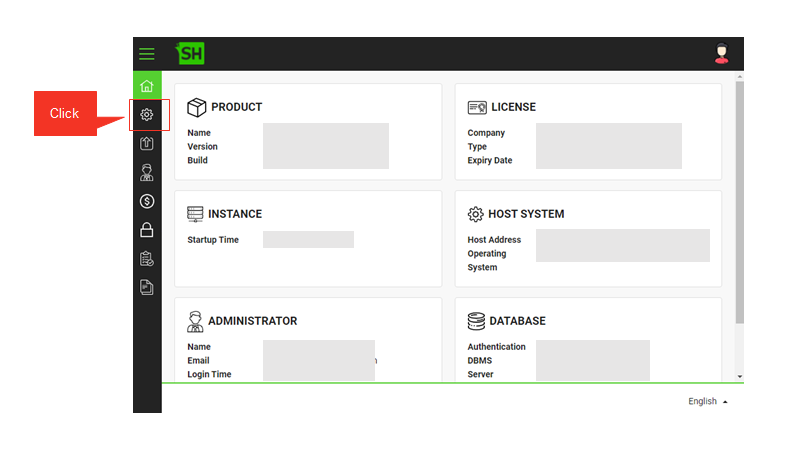Go to the Home sidebar icon
The height and width of the screenshot is (450, 800).
coord(147,86)
